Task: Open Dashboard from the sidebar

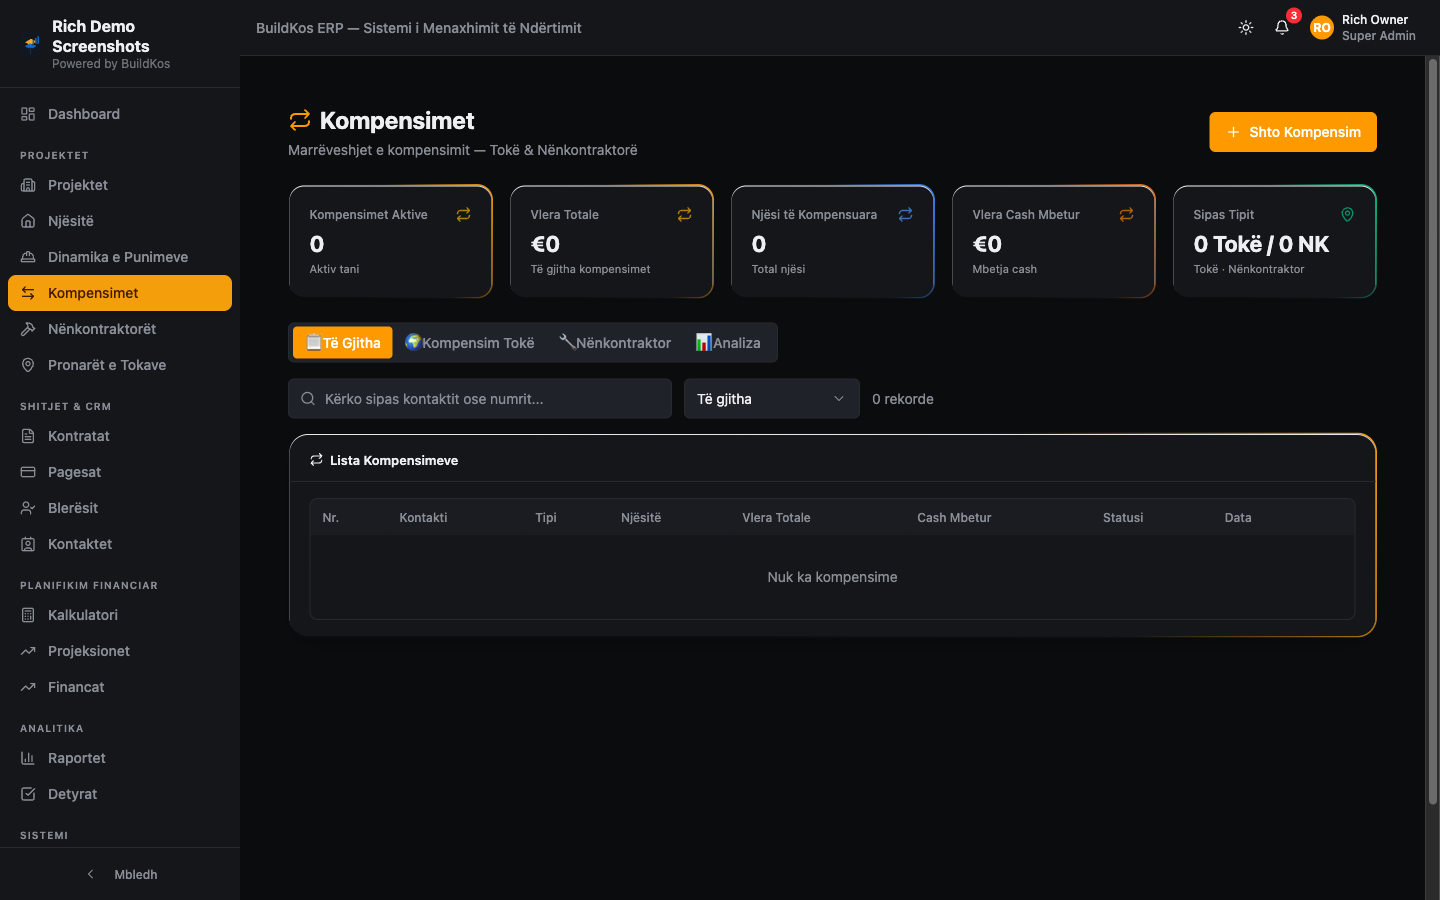Action: coord(120,114)
